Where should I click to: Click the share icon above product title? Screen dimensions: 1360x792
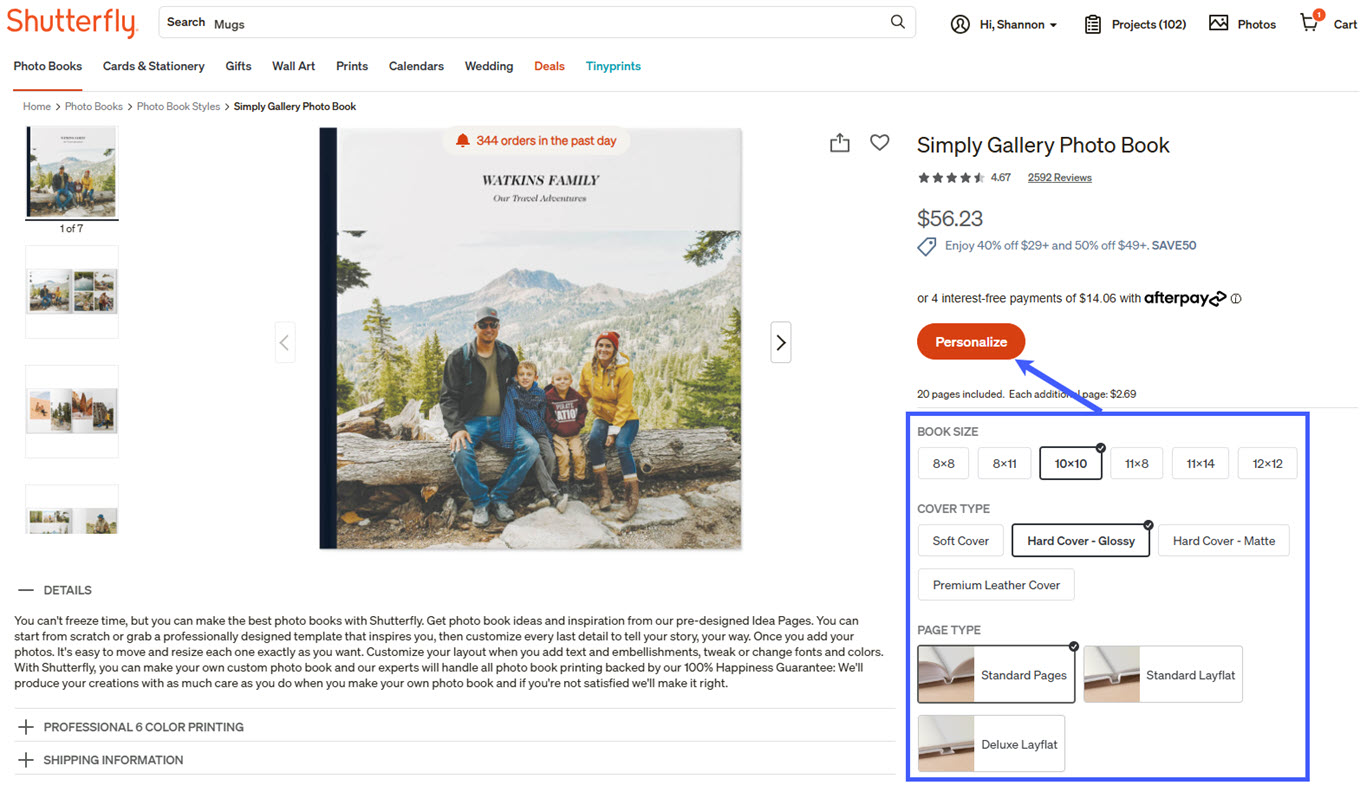839,143
